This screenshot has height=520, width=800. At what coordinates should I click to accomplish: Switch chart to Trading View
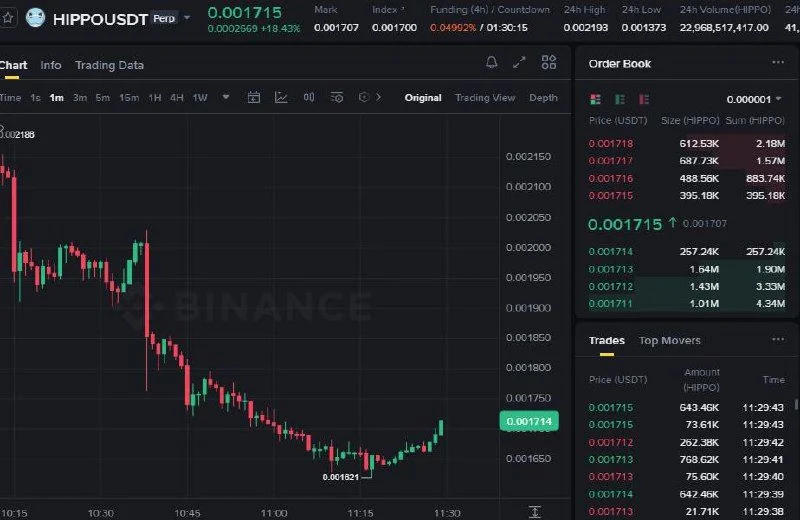485,97
